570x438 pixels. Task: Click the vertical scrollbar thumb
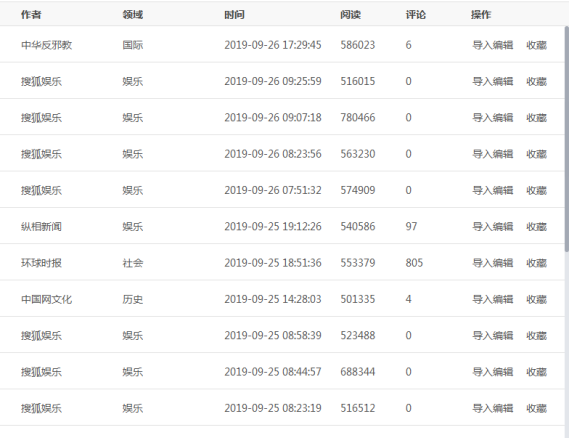tap(567, 139)
